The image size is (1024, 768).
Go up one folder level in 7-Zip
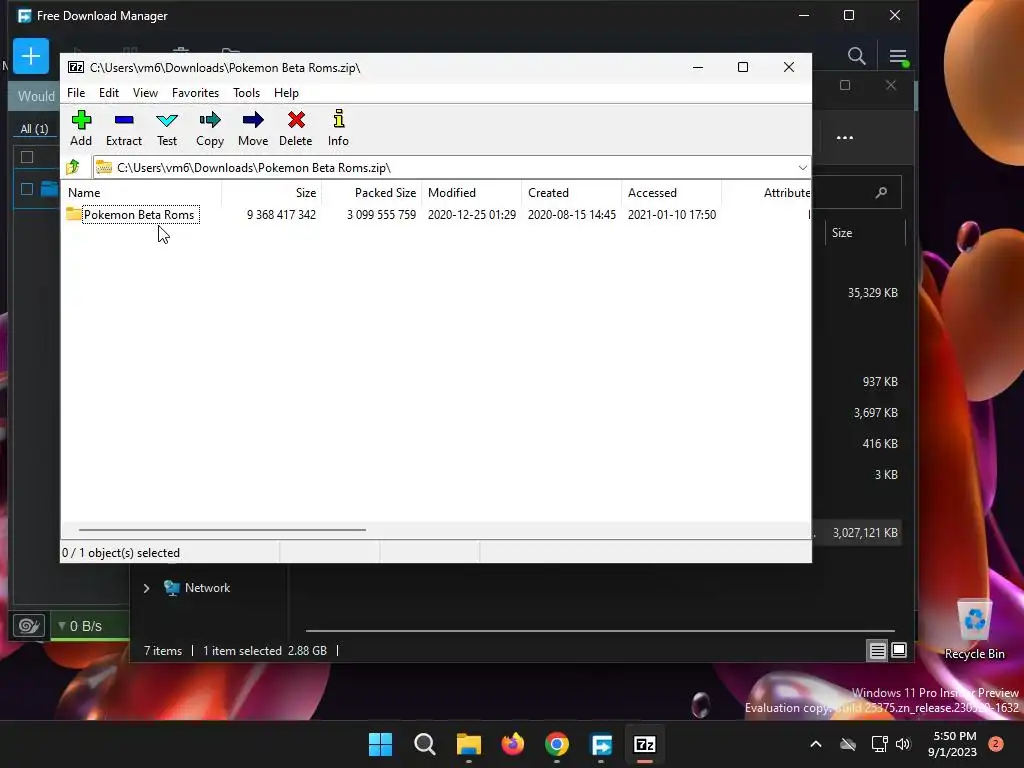point(73,167)
